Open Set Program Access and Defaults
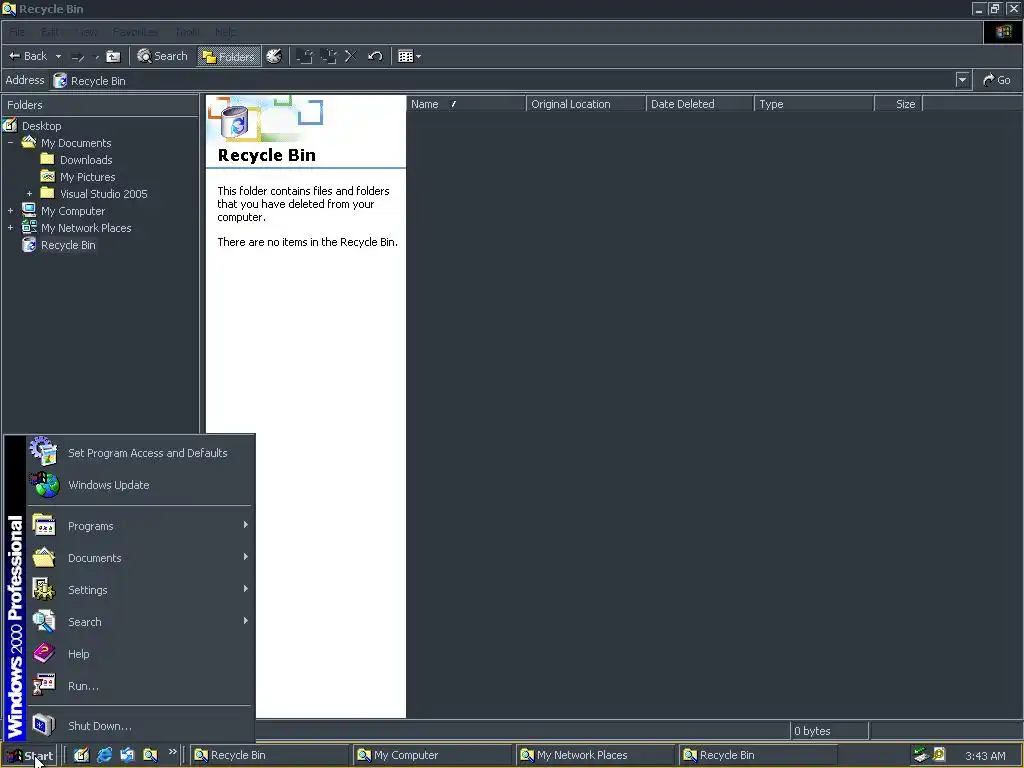Viewport: 1024px width, 768px height. point(140,453)
